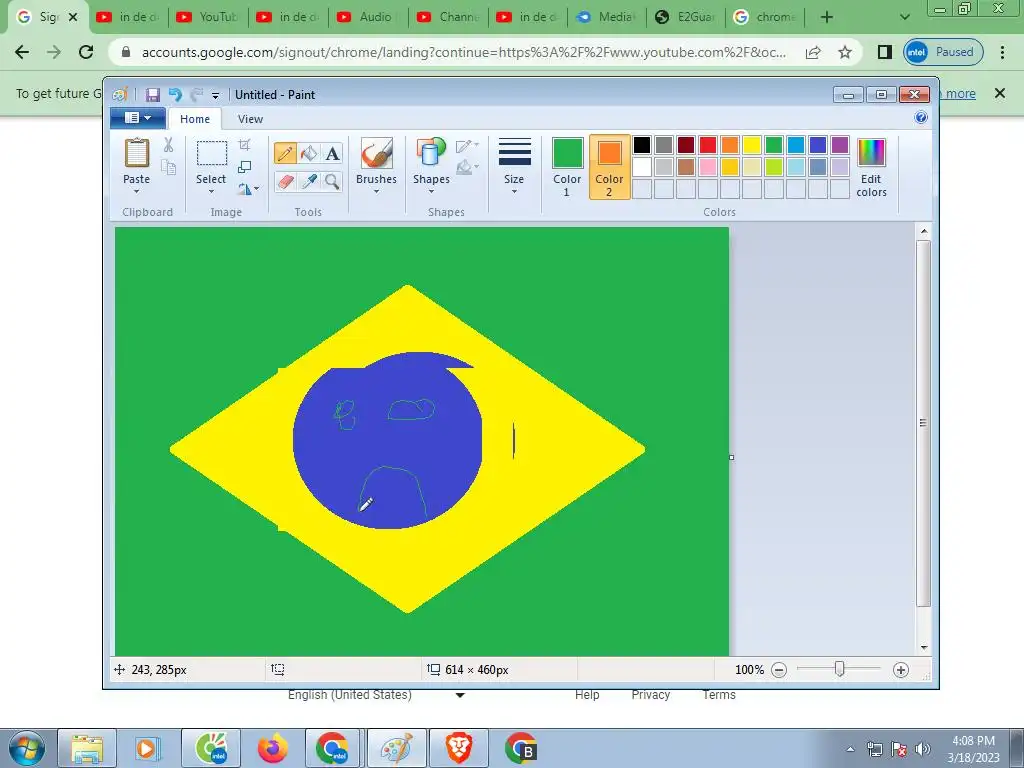Click the address bar URL field

click(464, 52)
